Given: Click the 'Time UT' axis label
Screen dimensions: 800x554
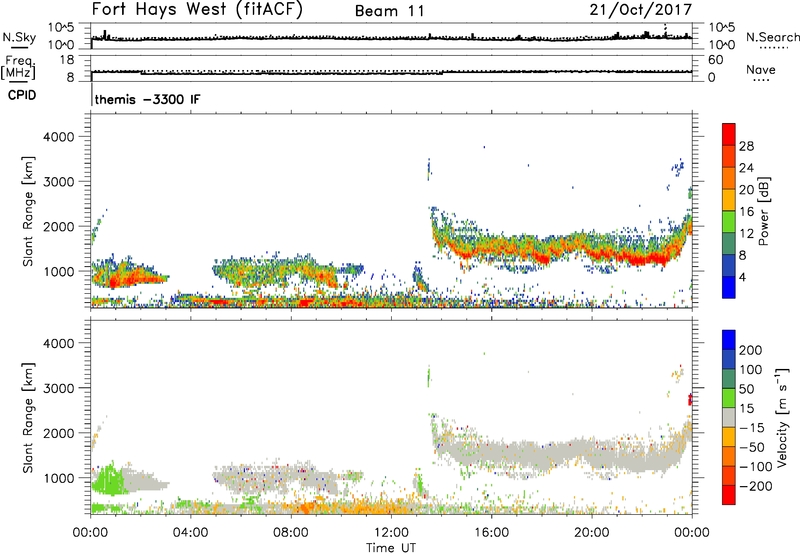Looking at the screenshot, I should [391, 547].
